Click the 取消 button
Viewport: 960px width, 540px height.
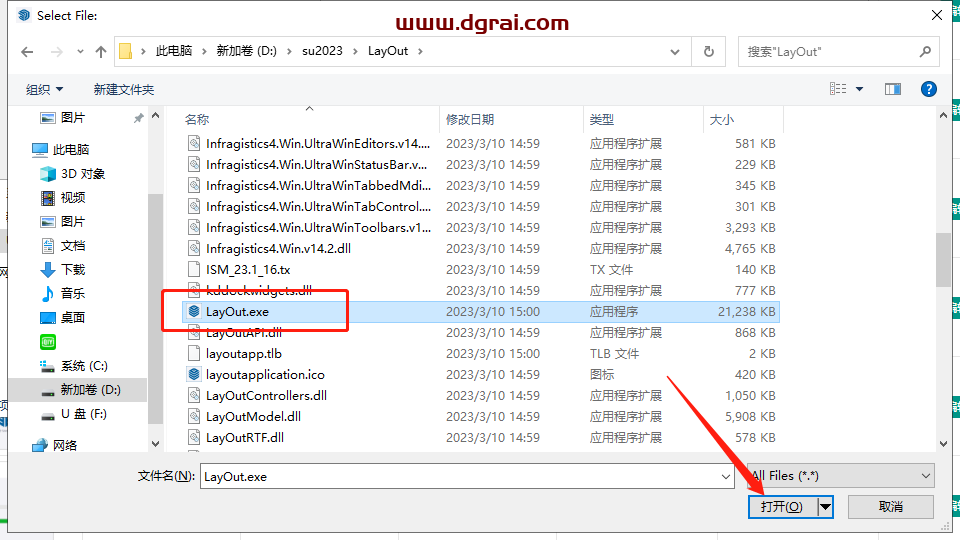pos(891,507)
